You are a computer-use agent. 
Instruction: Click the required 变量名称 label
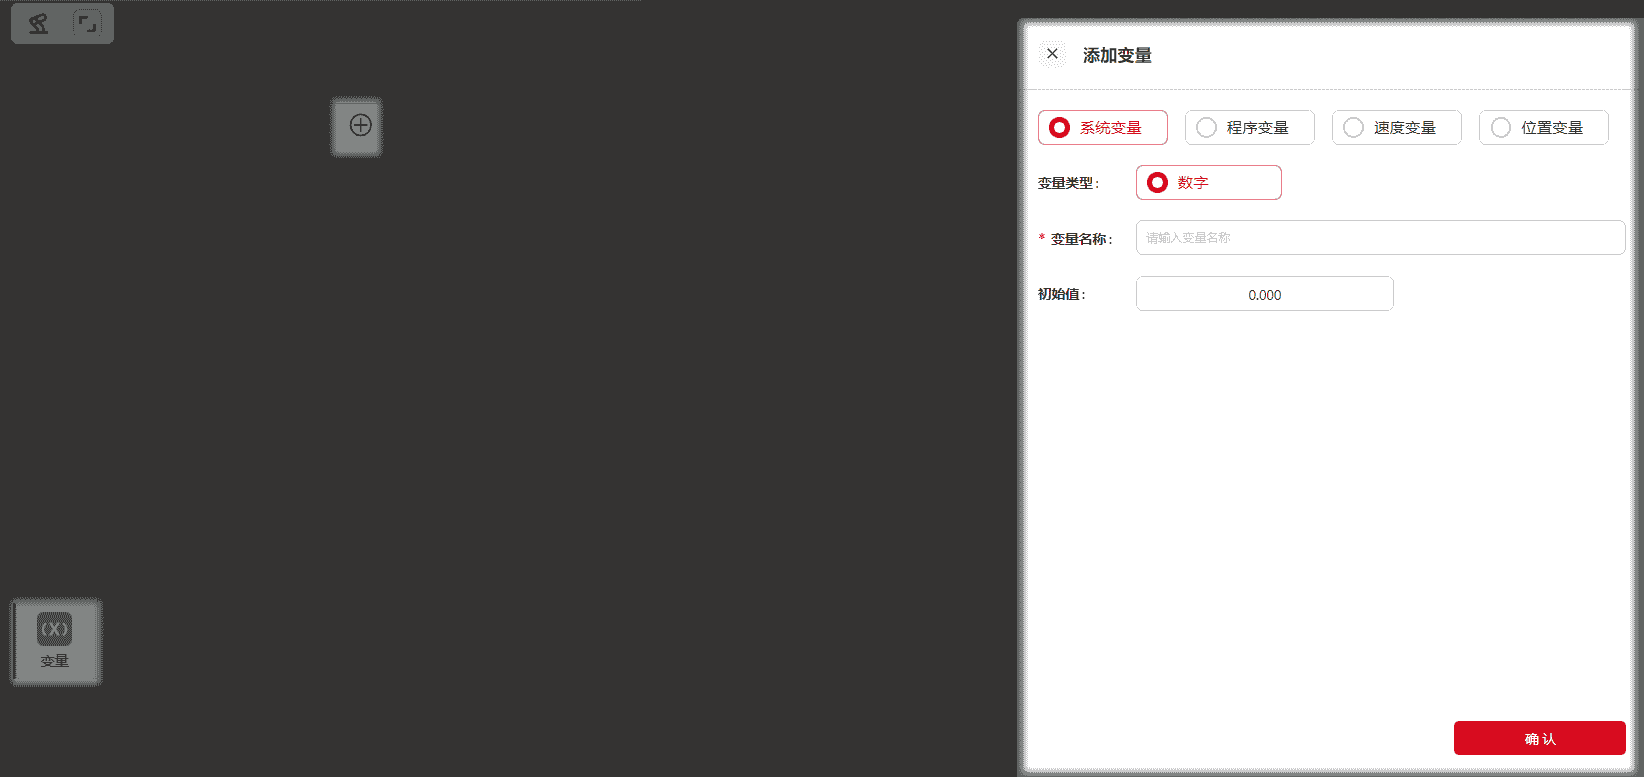[x=1080, y=239]
